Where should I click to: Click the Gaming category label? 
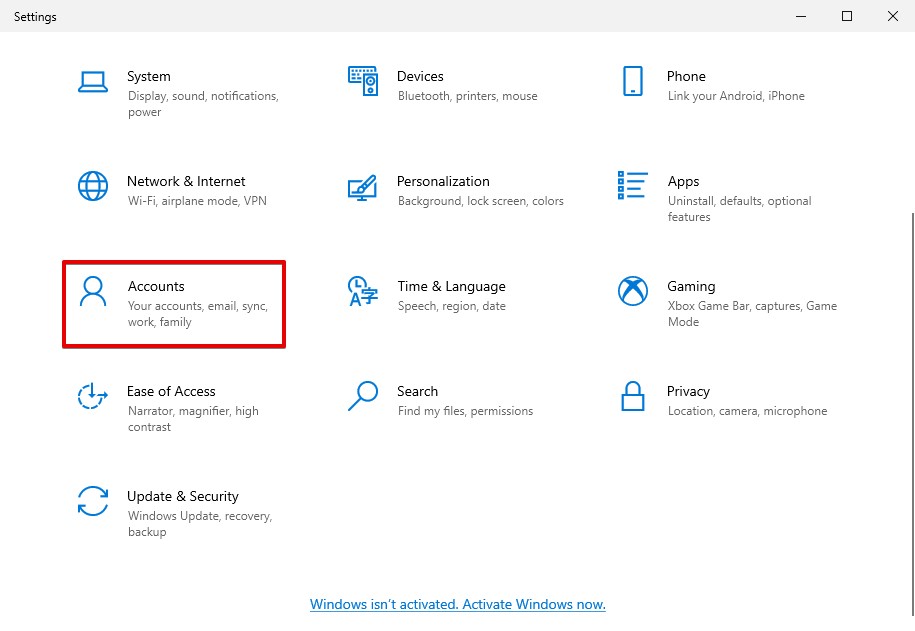[691, 286]
